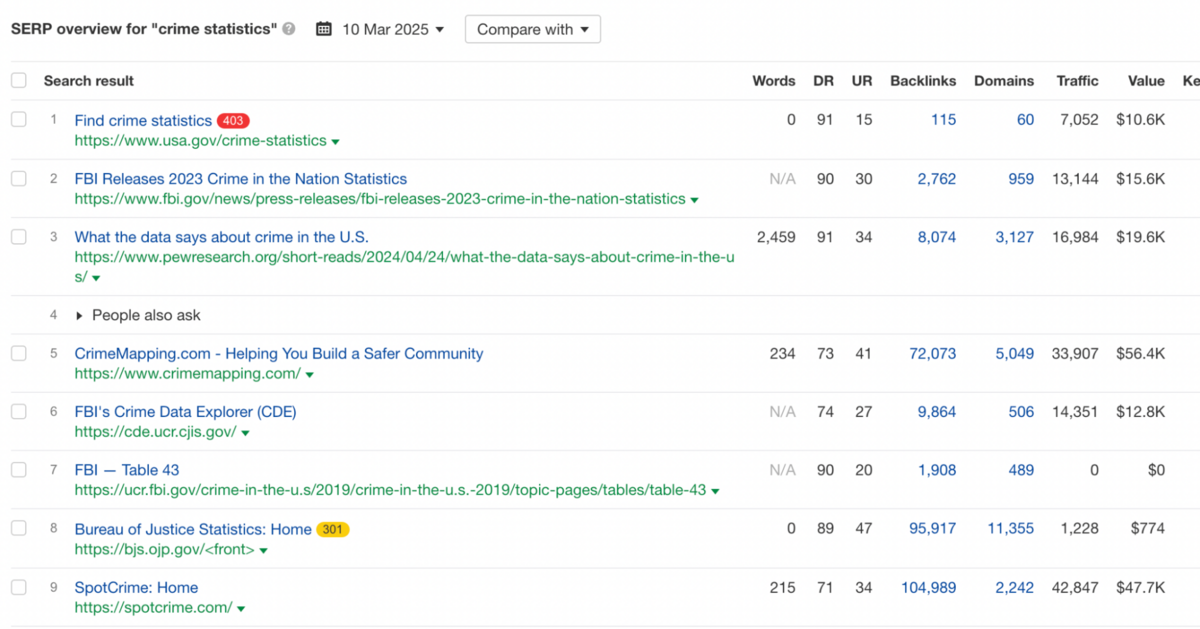The height and width of the screenshot is (629, 1200).
Task: Select checkbox for SpotCrime: Home row
Action: [19, 587]
